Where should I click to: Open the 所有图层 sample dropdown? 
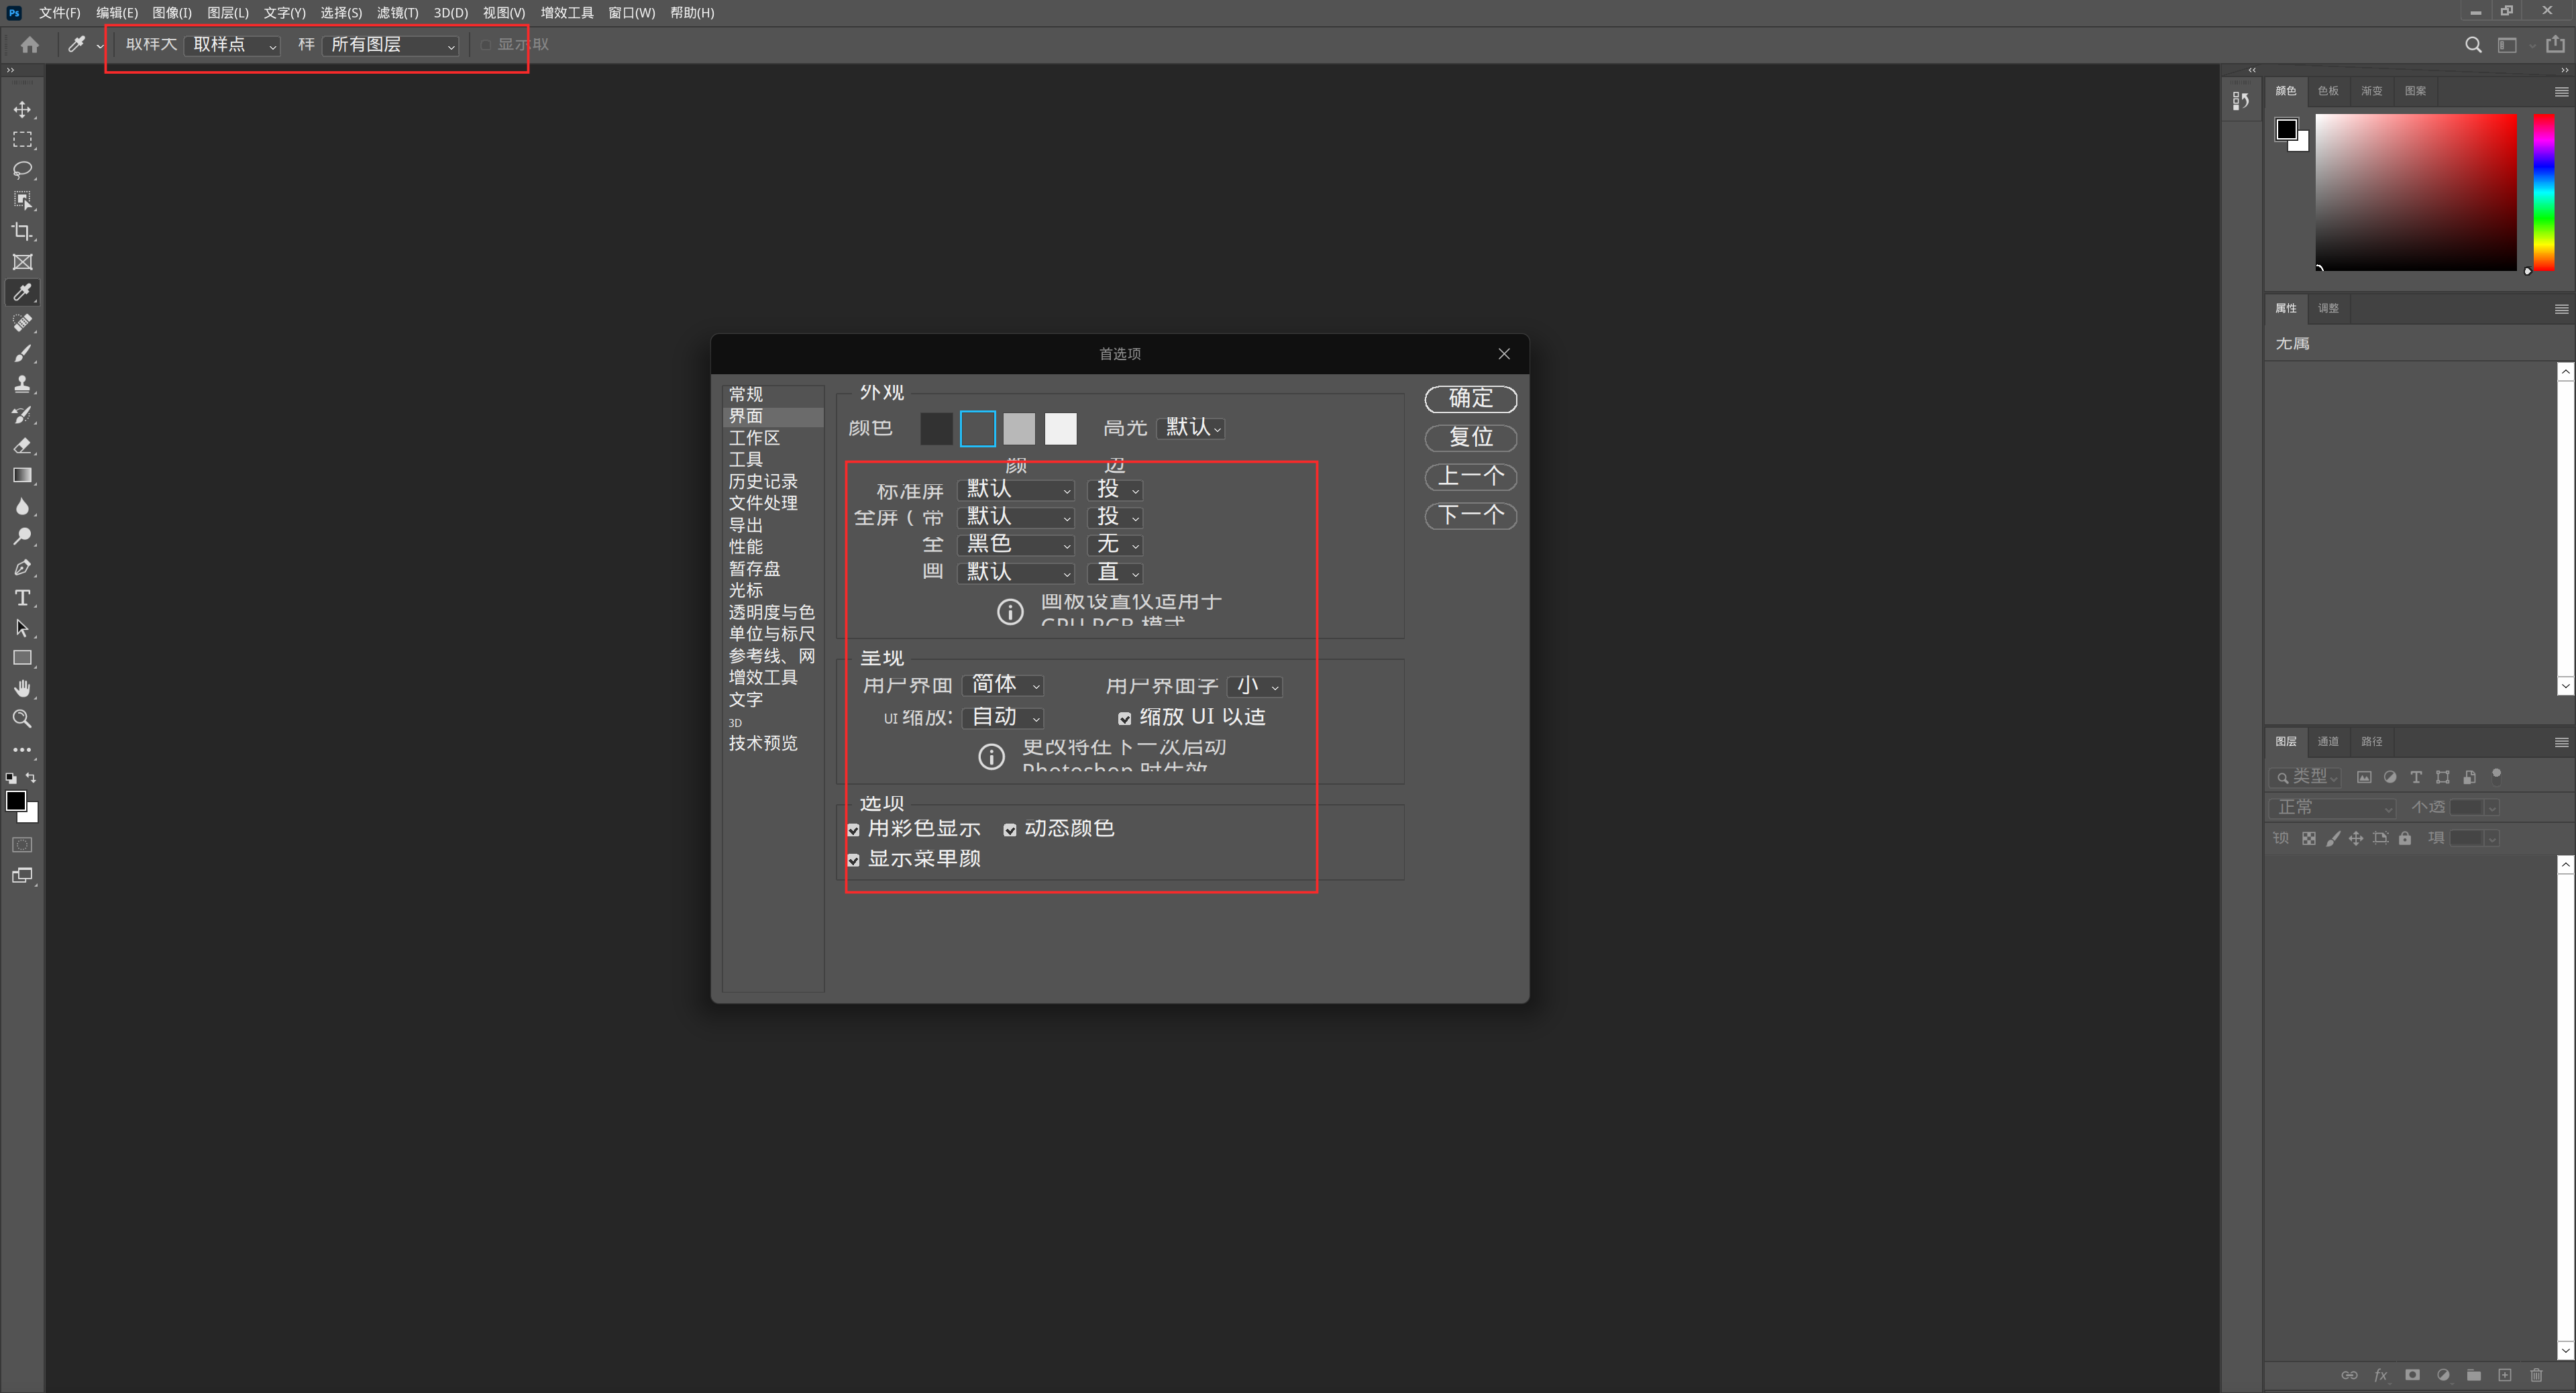(x=390, y=45)
